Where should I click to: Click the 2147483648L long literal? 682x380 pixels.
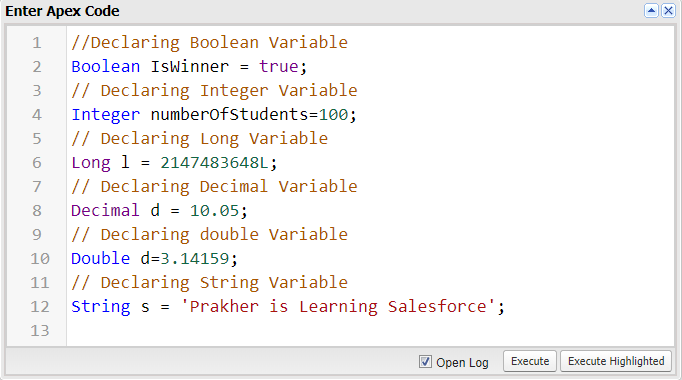(x=214, y=163)
